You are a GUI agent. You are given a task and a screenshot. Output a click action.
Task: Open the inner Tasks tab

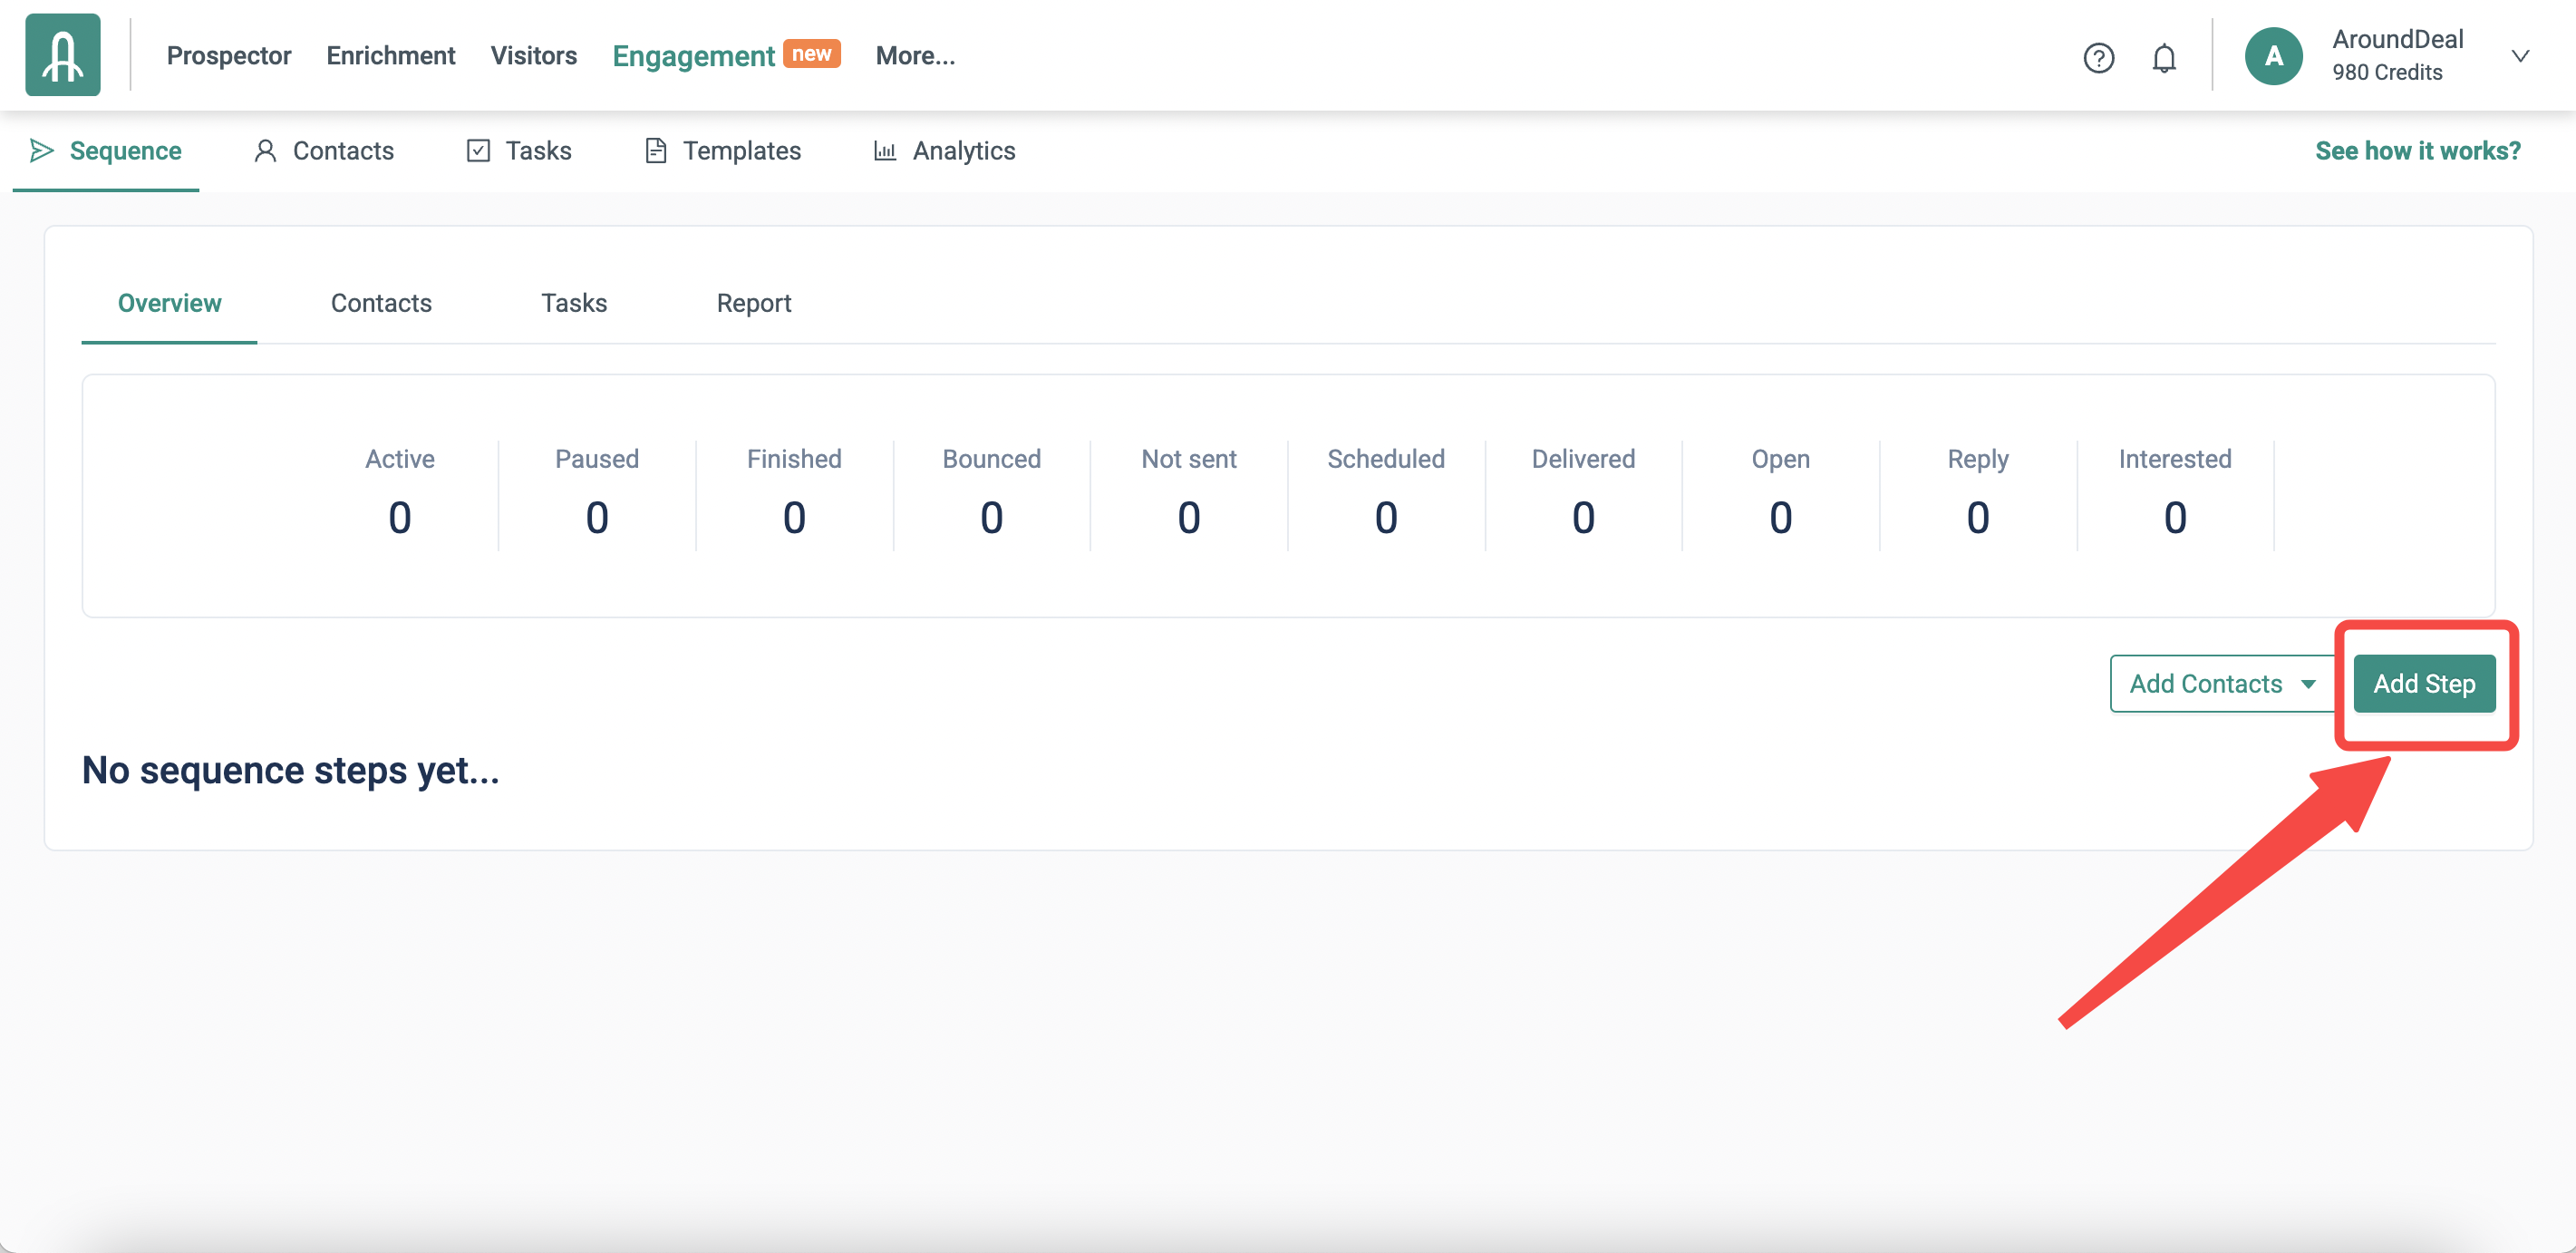pyautogui.click(x=573, y=303)
